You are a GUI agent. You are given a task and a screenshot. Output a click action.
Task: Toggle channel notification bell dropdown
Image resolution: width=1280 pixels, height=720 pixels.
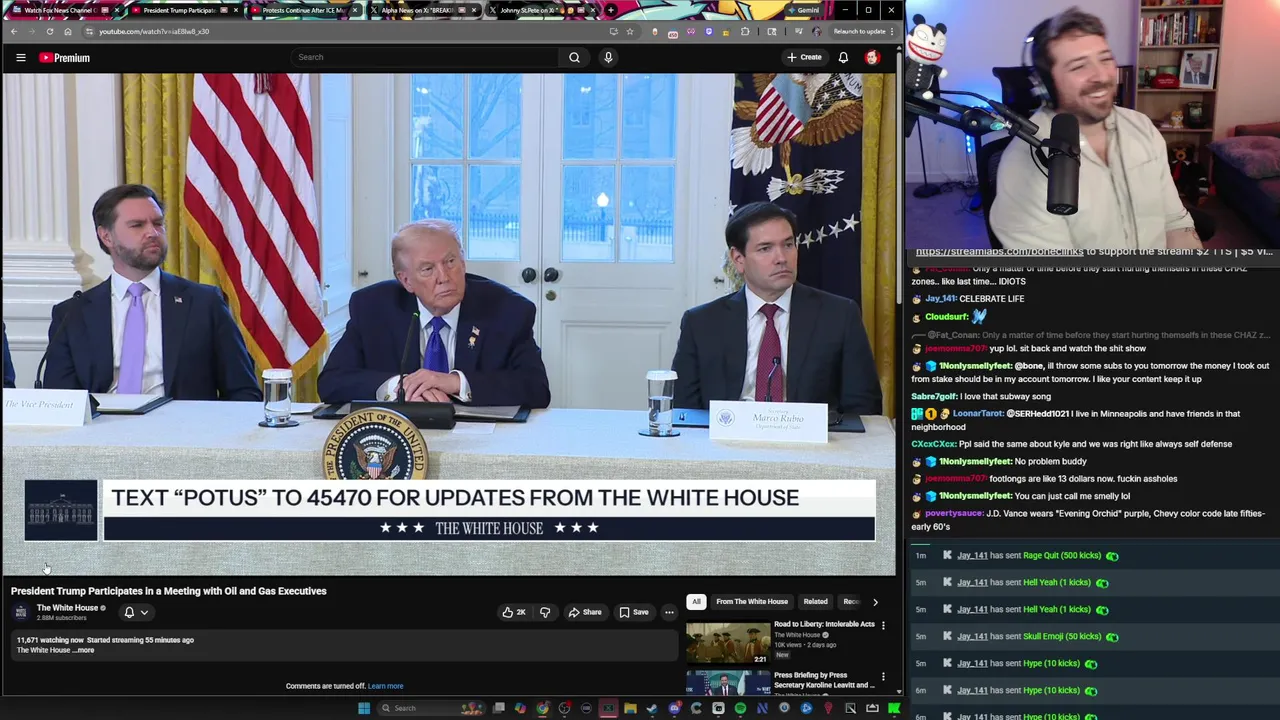coord(135,612)
